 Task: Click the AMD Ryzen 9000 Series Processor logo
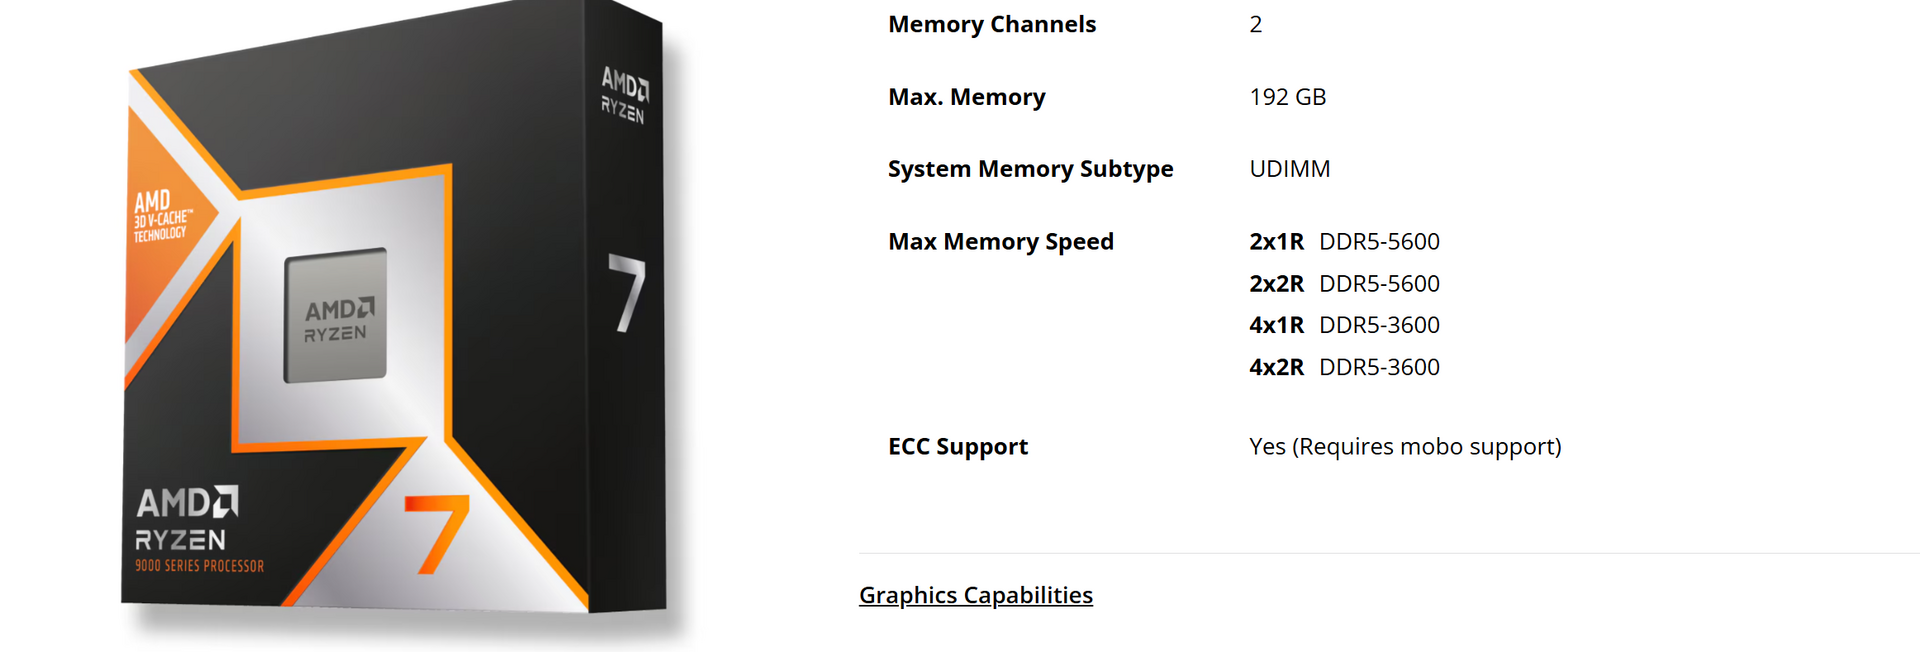(199, 530)
